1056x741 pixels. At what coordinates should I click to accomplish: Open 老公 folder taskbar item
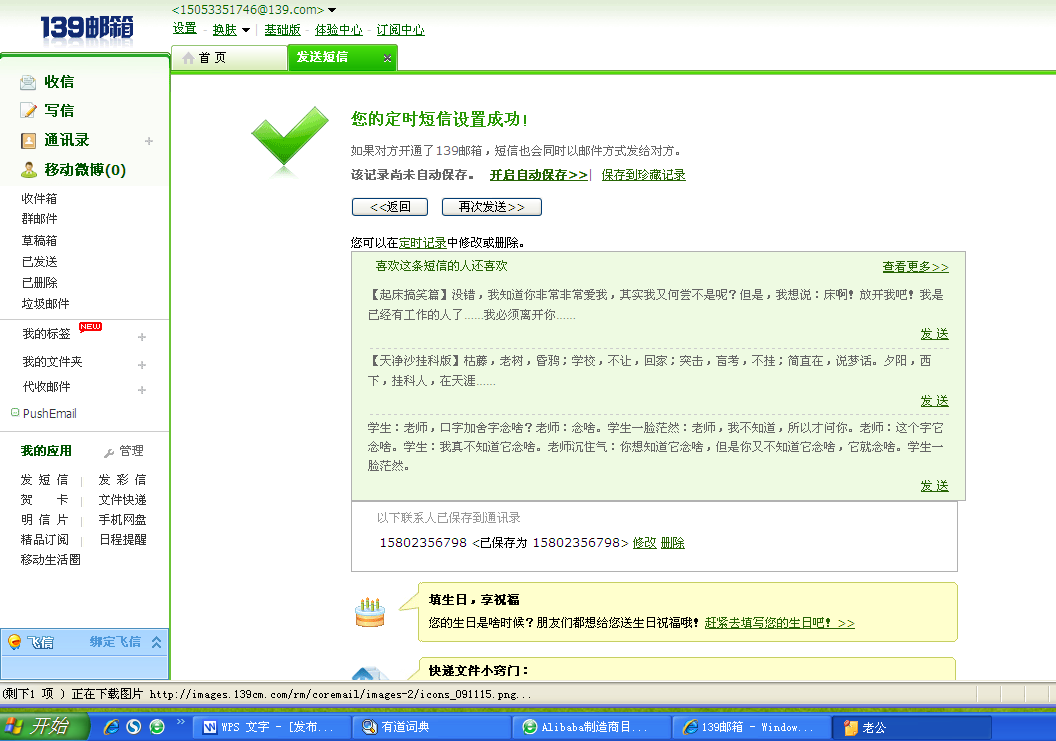coord(911,727)
